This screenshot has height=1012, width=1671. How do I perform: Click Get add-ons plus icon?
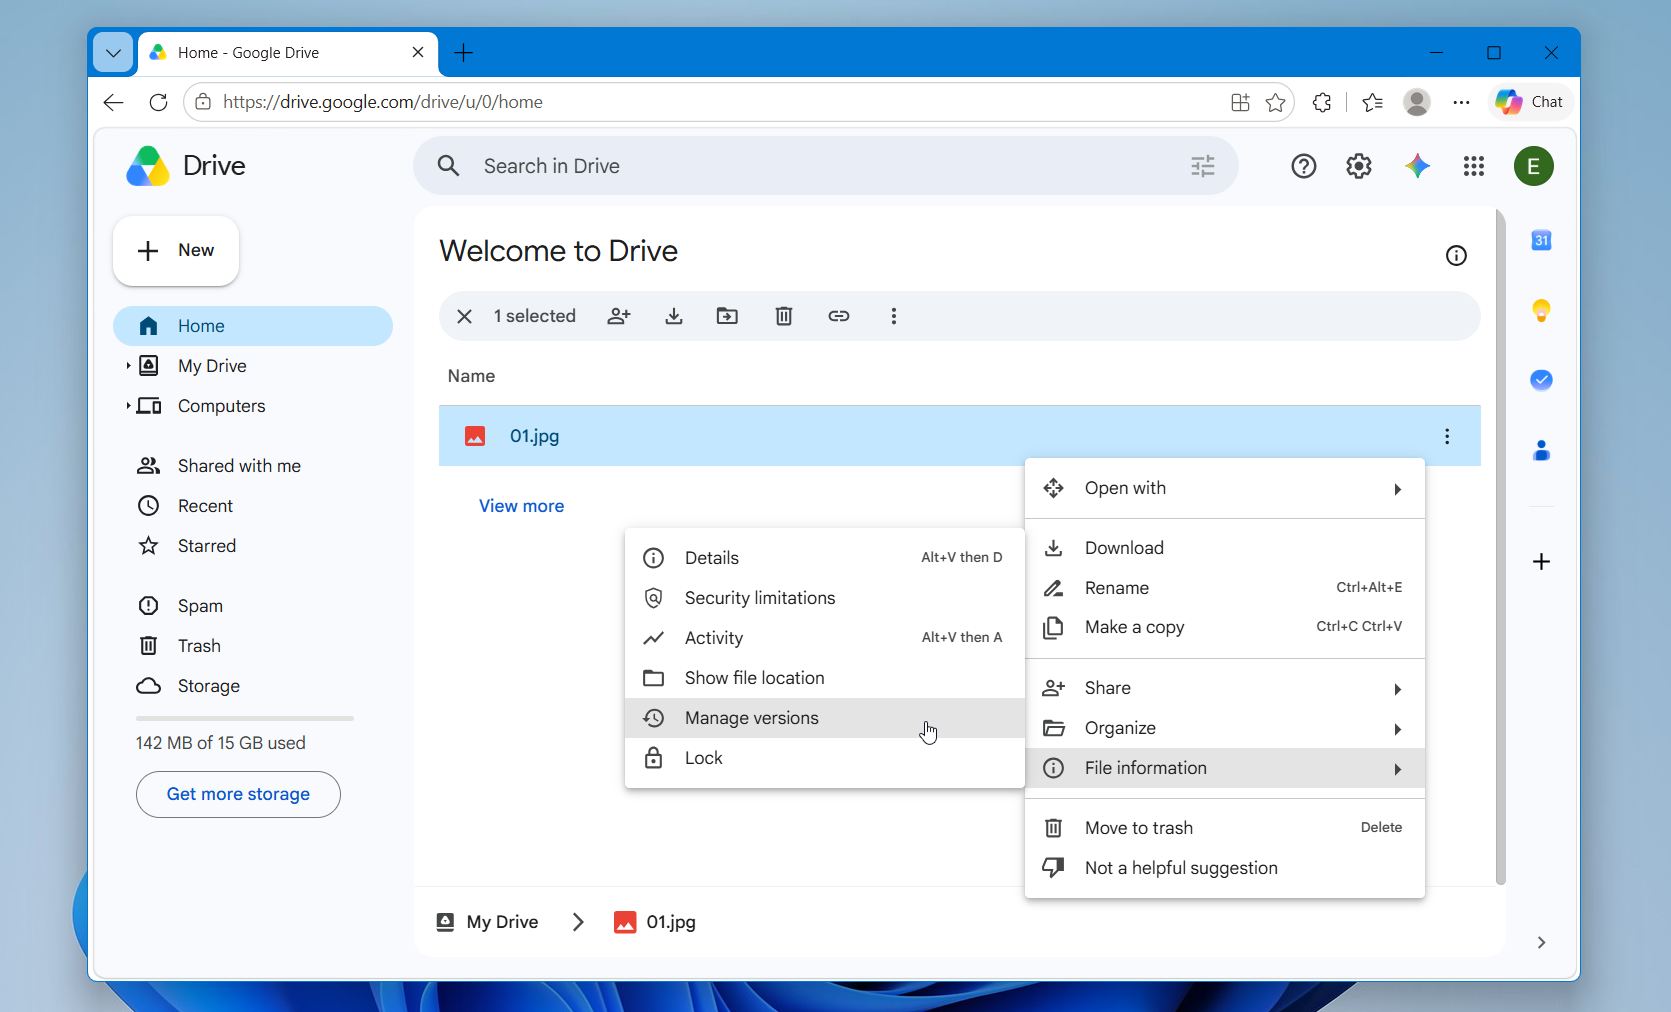pyautogui.click(x=1542, y=562)
